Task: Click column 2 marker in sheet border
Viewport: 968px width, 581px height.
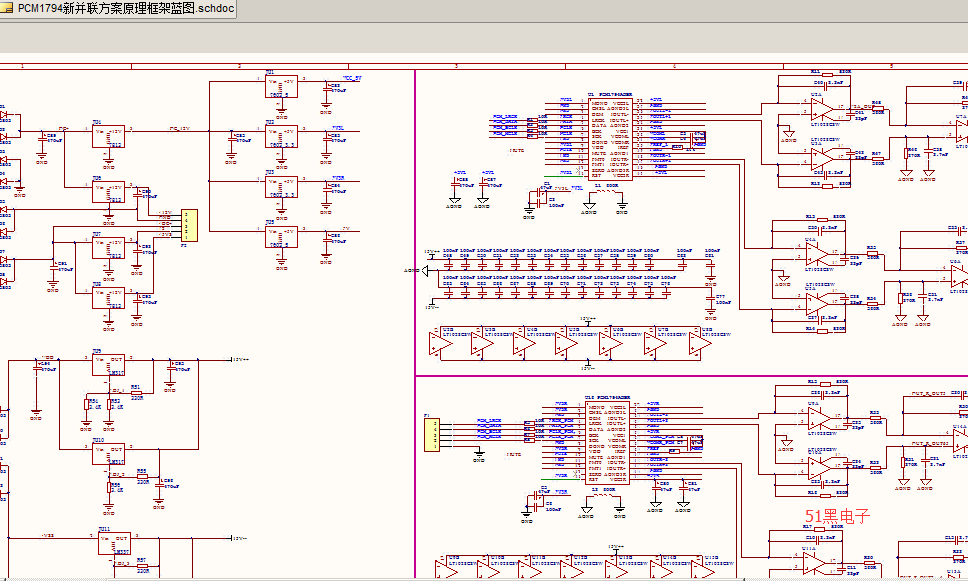Action: pyautogui.click(x=238, y=65)
